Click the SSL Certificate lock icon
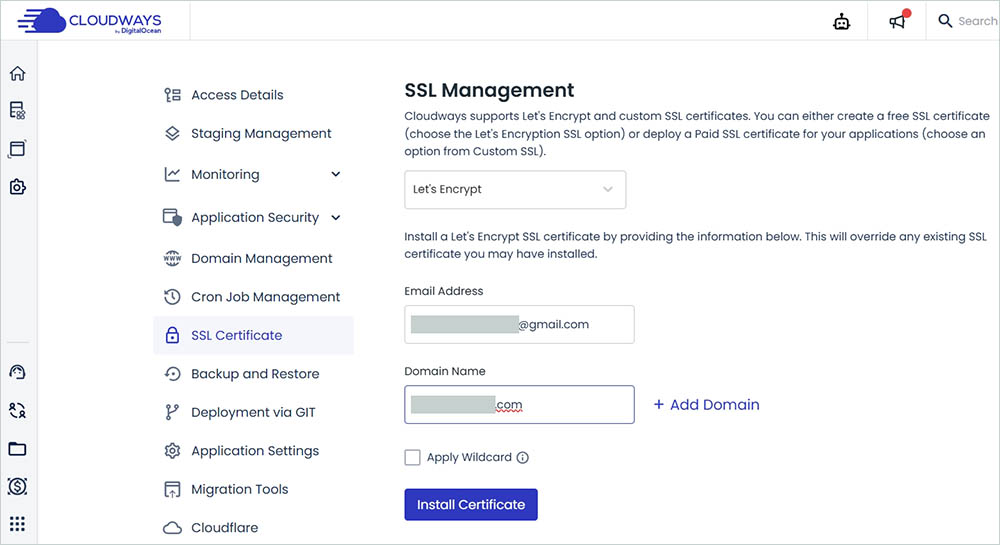Viewport: 1000px width, 545px height. coord(172,335)
